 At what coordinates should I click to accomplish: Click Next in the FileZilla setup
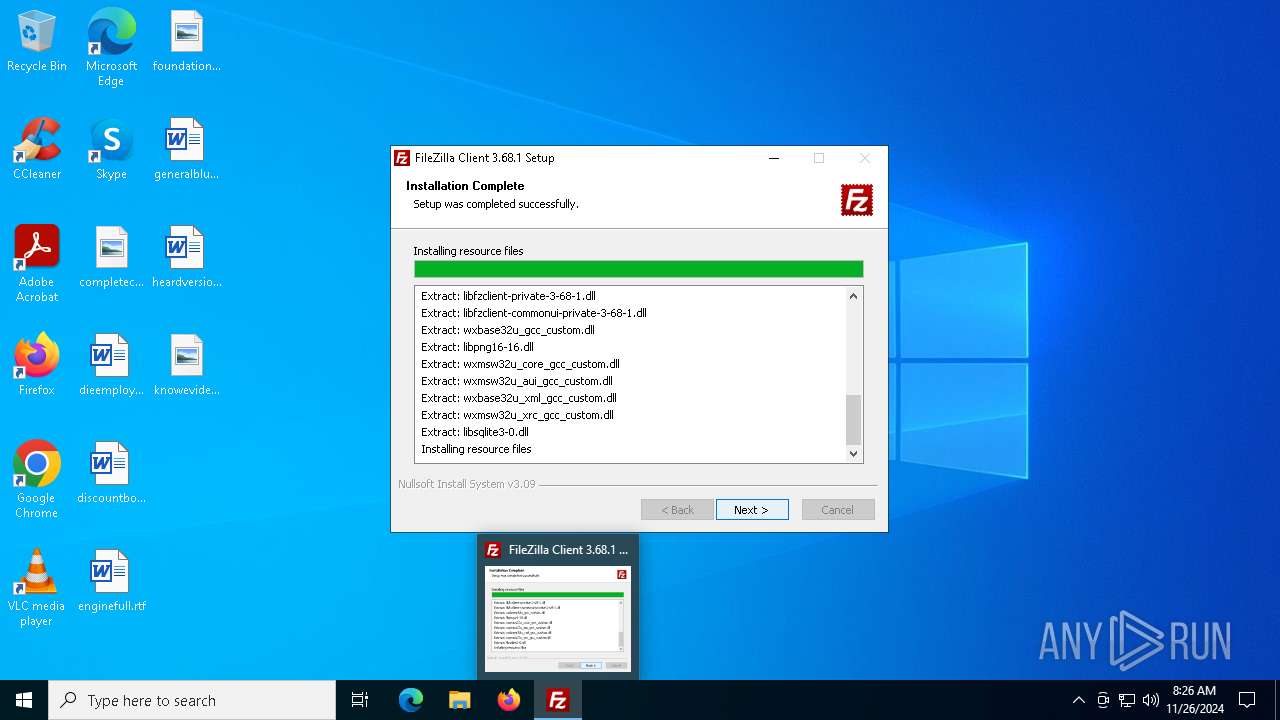(752, 510)
